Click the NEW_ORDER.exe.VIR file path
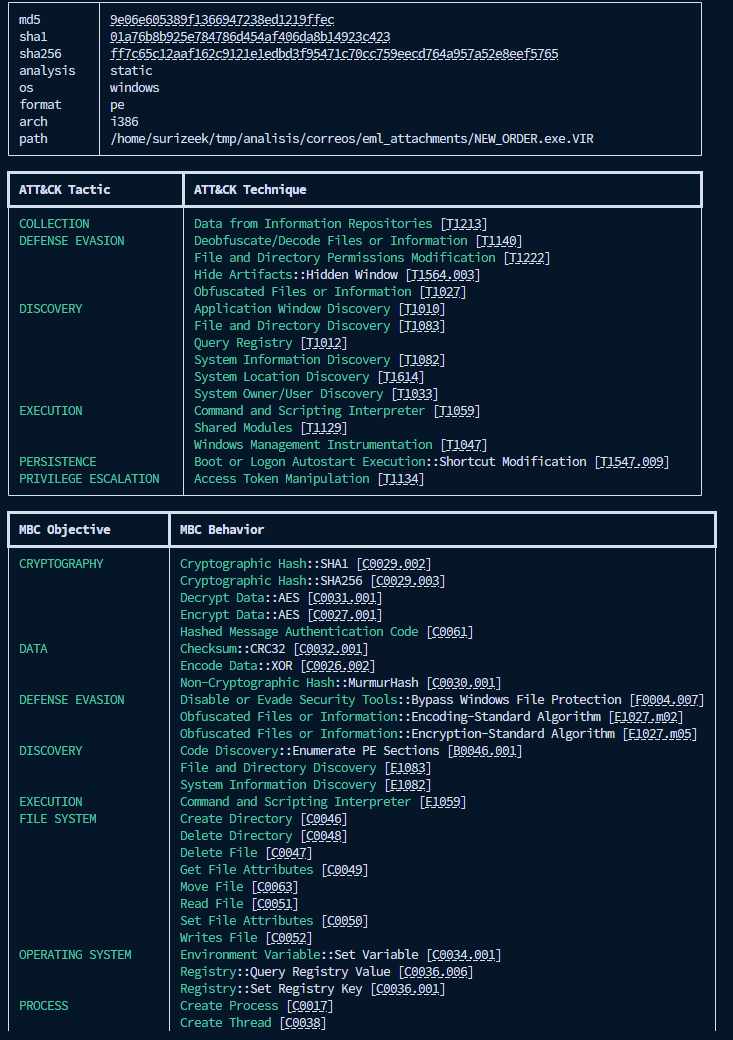733x1040 pixels. point(352,139)
